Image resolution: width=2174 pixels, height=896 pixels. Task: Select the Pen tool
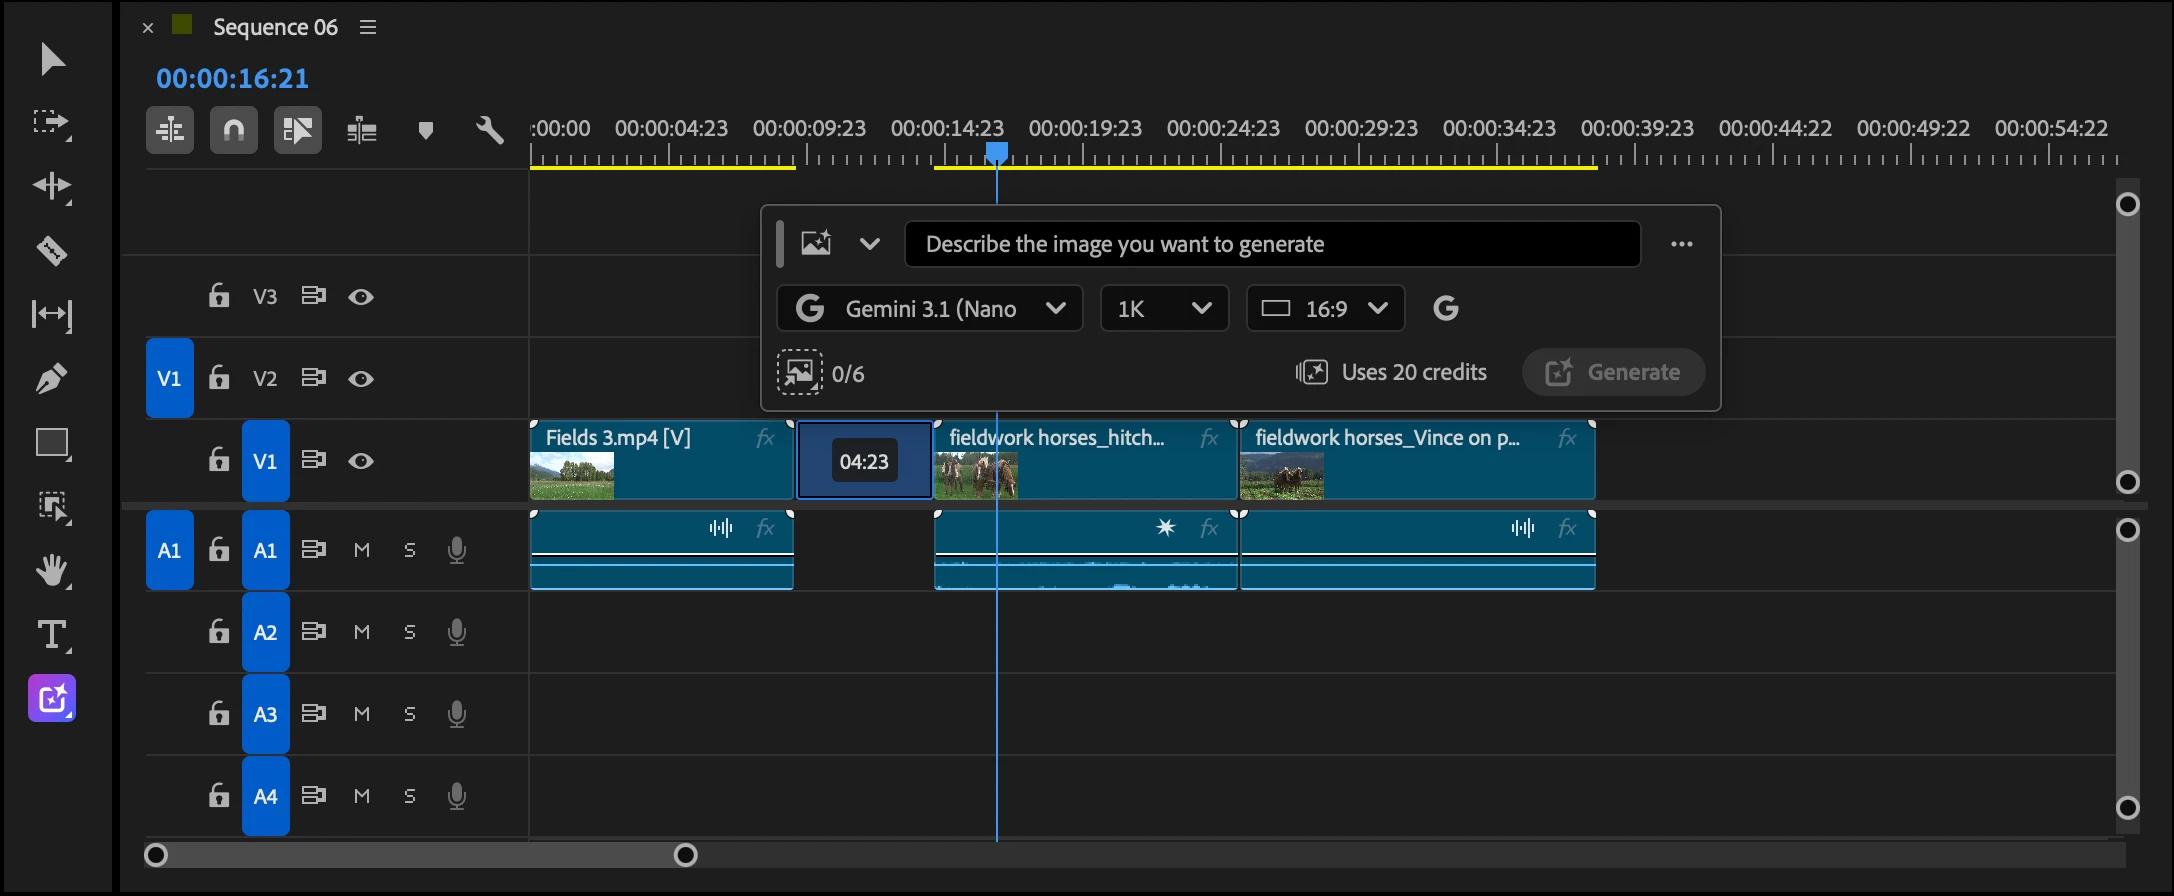pos(52,378)
